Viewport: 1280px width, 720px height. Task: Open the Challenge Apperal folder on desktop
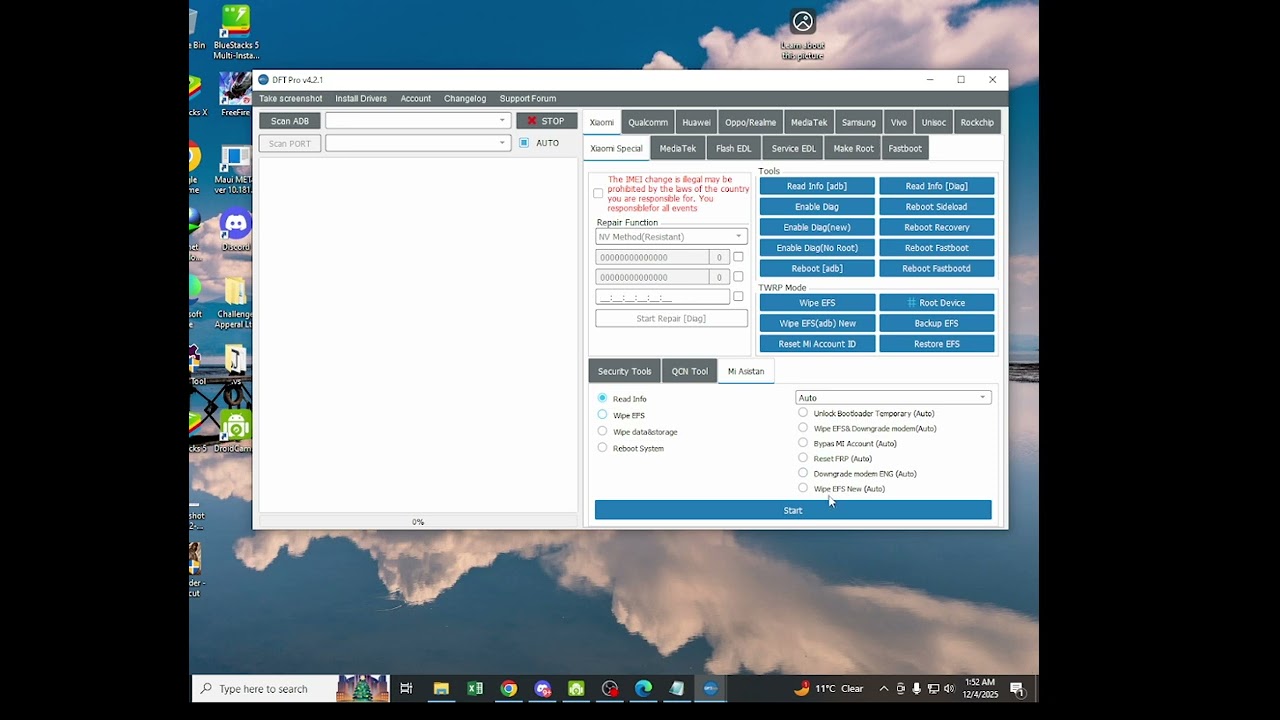click(x=235, y=302)
